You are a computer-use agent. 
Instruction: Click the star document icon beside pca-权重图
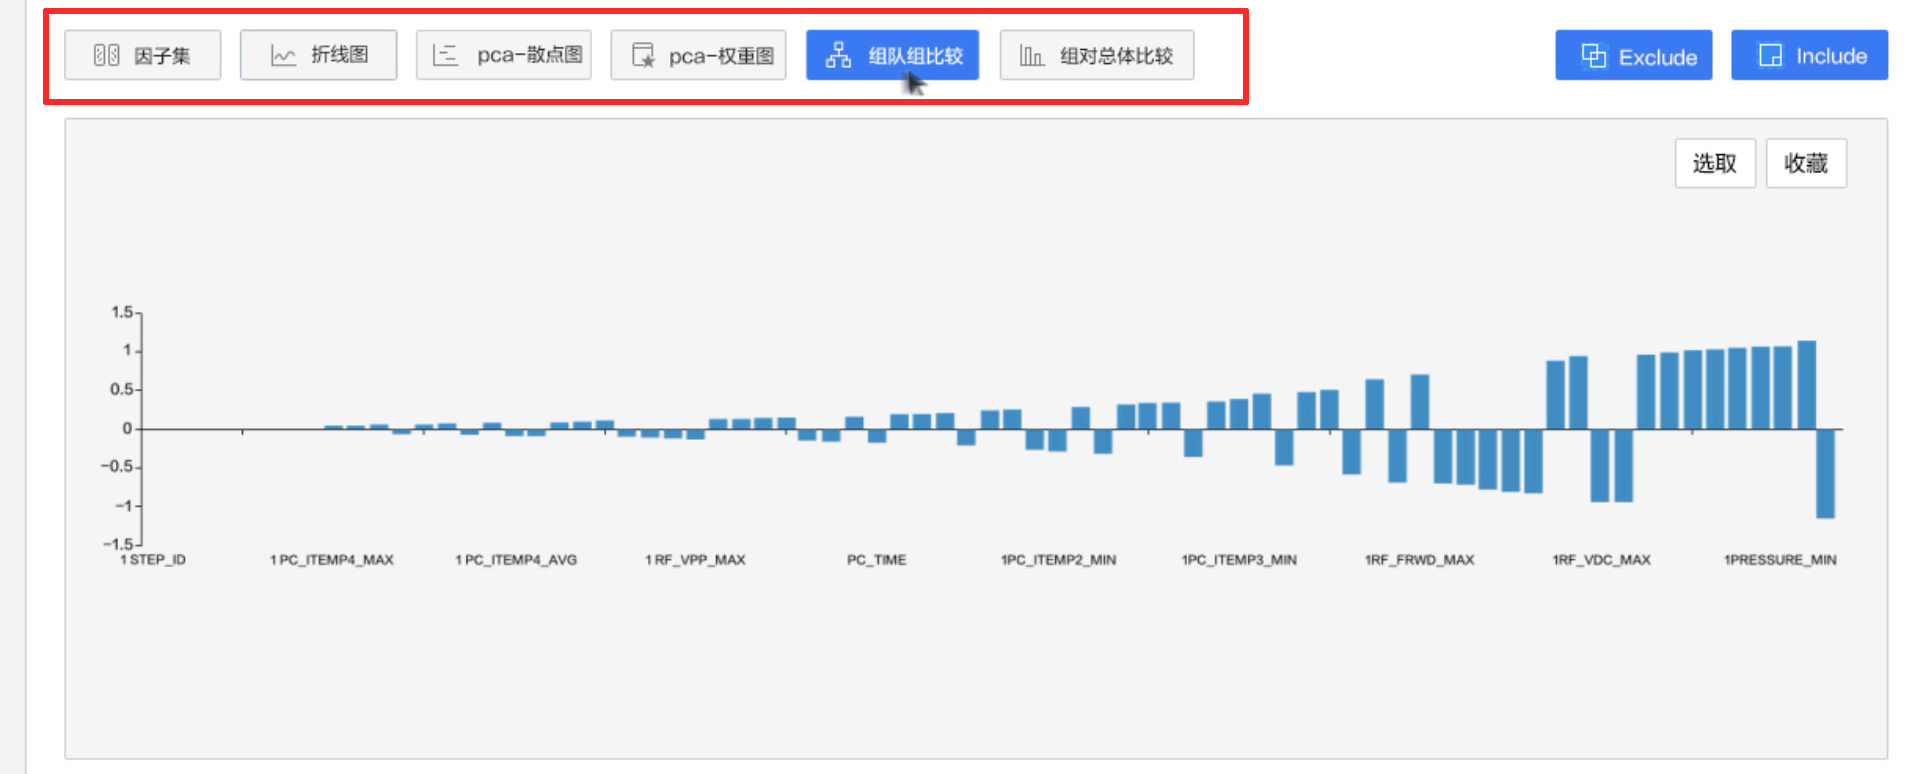point(643,55)
